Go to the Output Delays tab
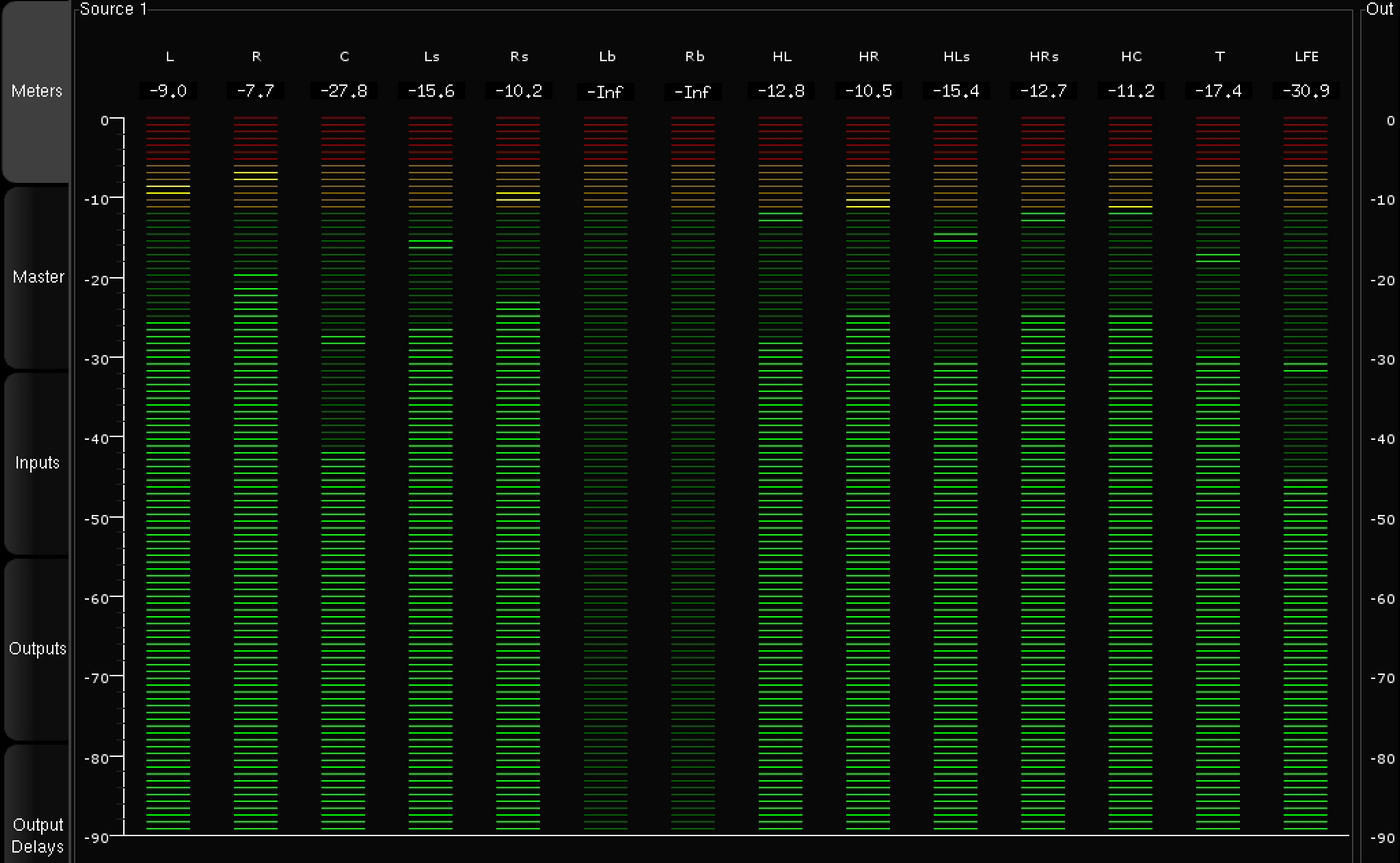 37,835
